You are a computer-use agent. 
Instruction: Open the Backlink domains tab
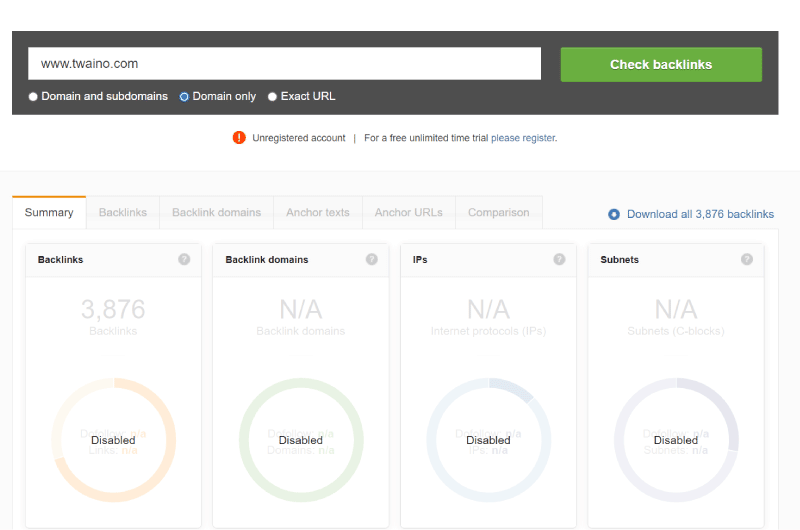click(x=216, y=212)
